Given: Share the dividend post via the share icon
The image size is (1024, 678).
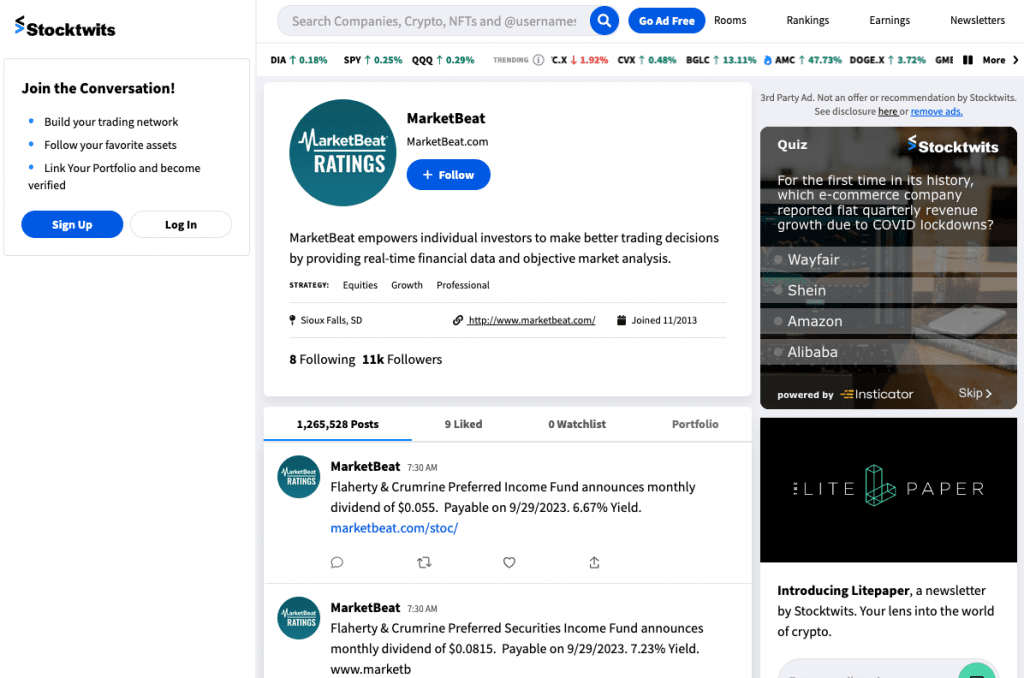Looking at the screenshot, I should (x=594, y=562).
